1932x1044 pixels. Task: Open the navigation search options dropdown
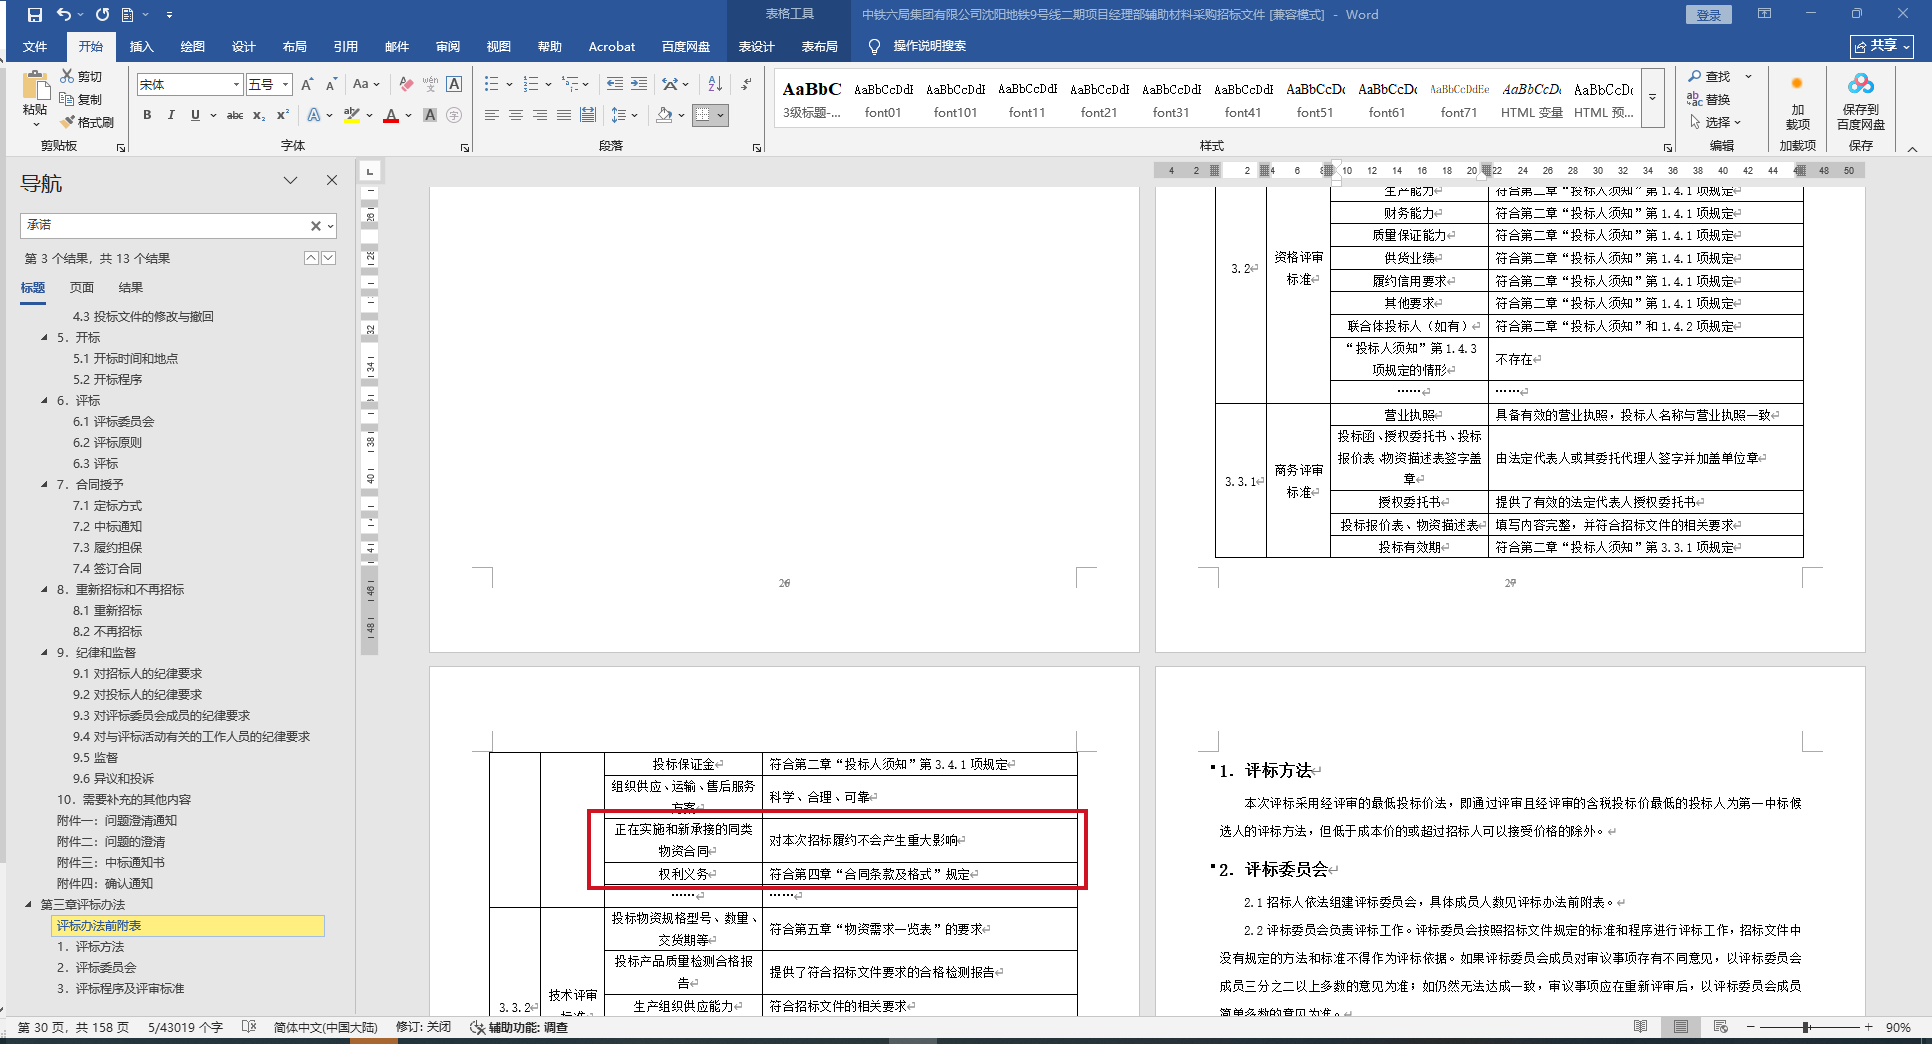[x=330, y=226]
